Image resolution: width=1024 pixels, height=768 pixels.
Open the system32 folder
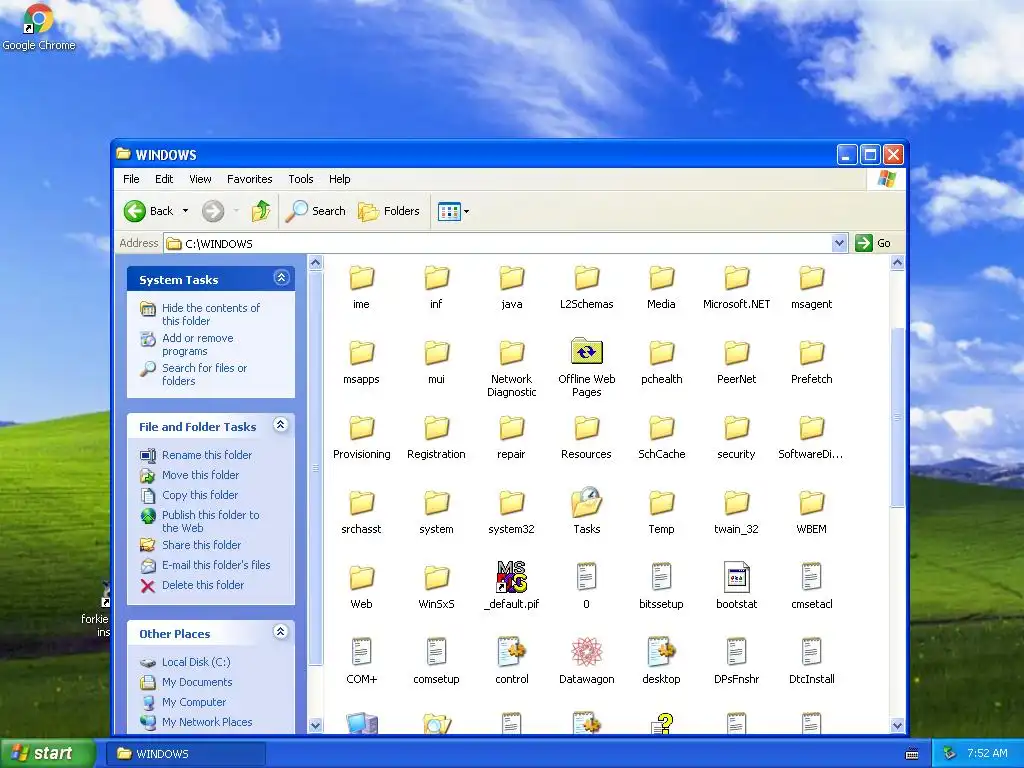click(x=511, y=503)
